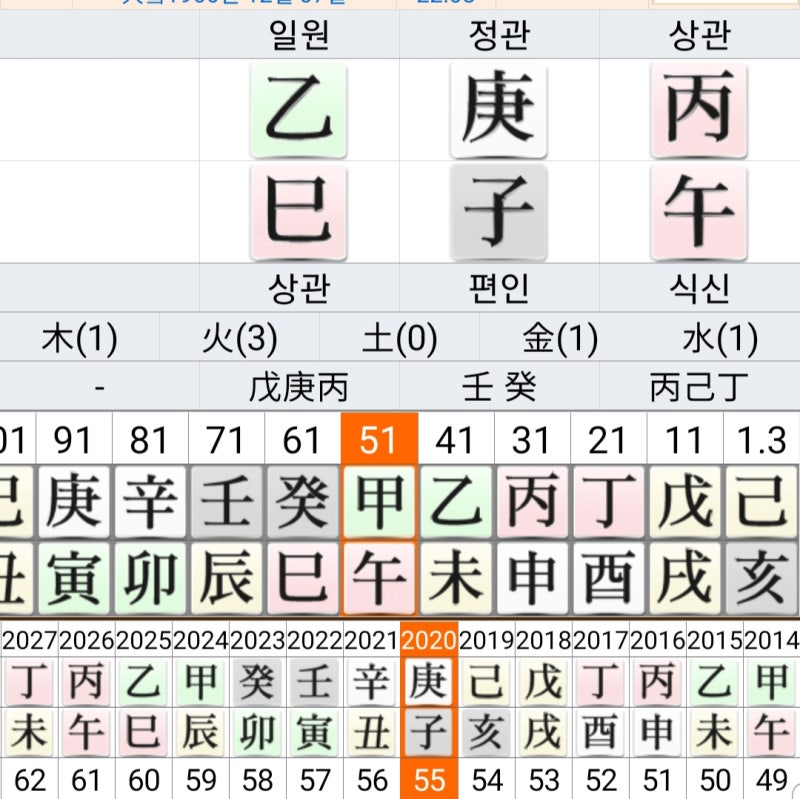
Task: Tap the highlighted age 55 cell
Action: click(429, 779)
